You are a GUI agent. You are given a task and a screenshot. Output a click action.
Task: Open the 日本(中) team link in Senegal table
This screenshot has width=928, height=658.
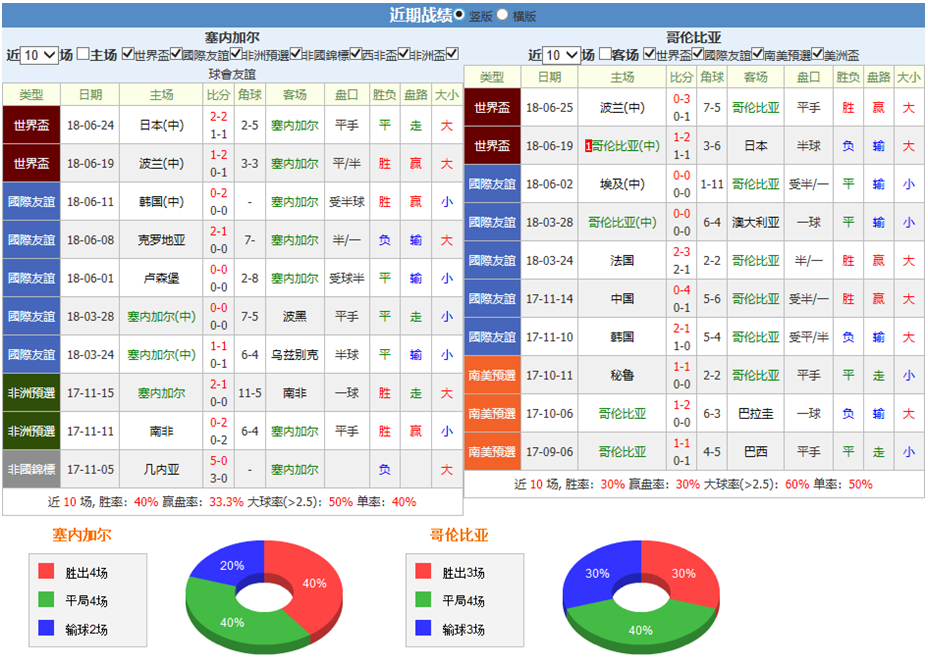[162, 125]
